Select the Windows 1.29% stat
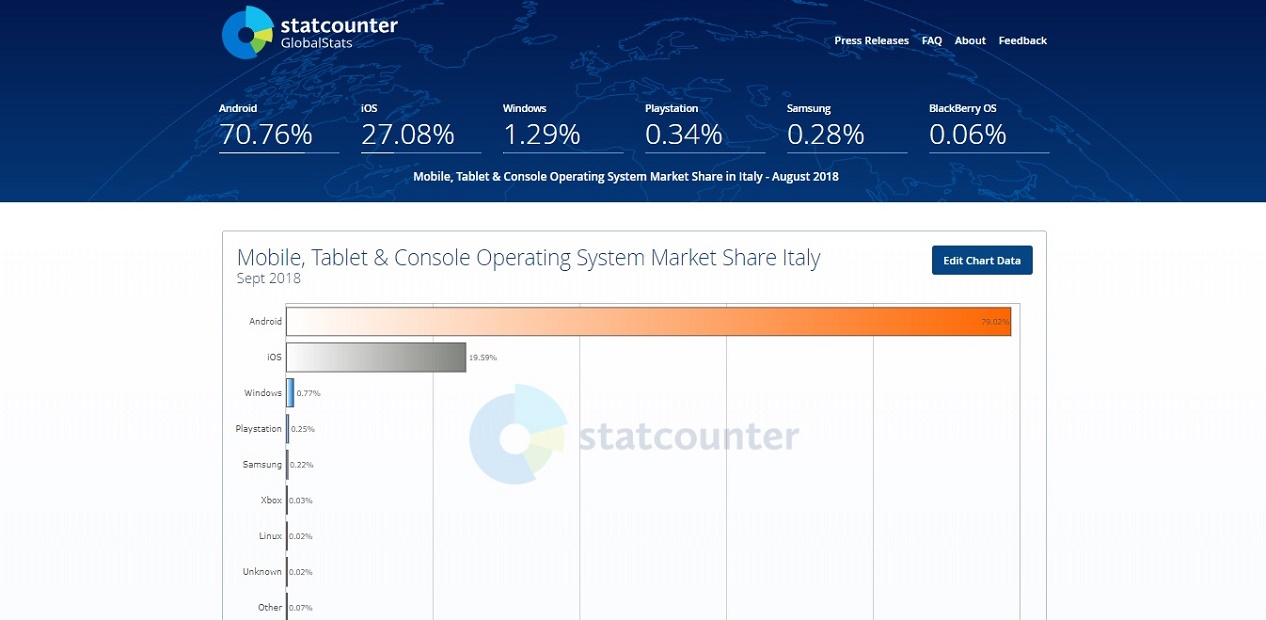Viewport: 1266px width, 620px height. click(x=563, y=127)
